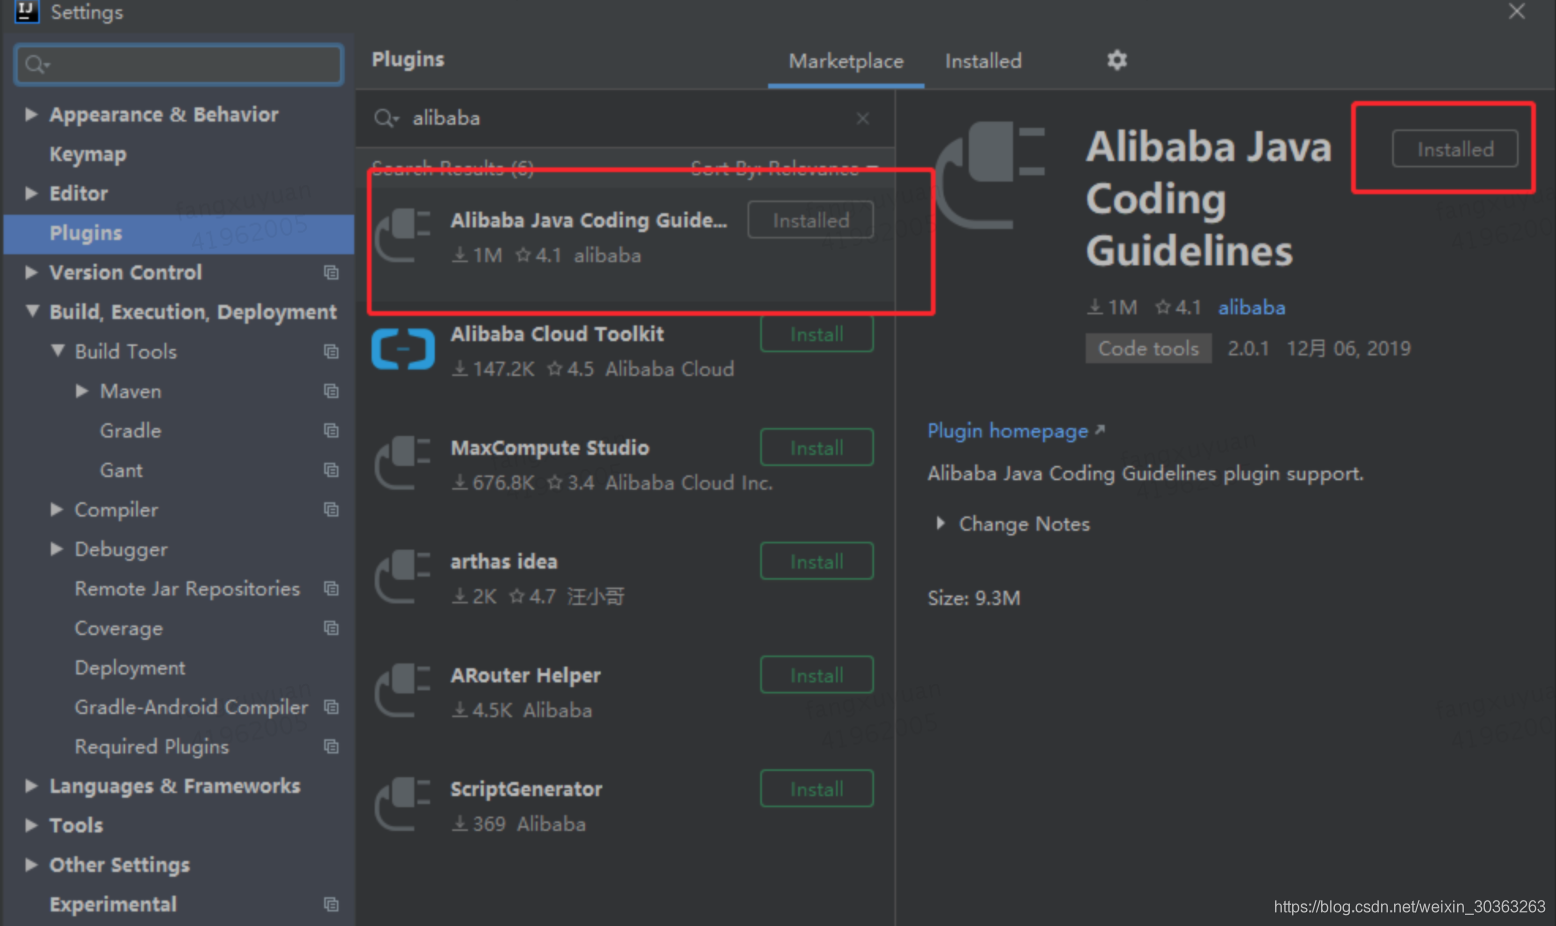Expand the Change Notes section
Image resolution: width=1556 pixels, height=926 pixels.
[940, 523]
